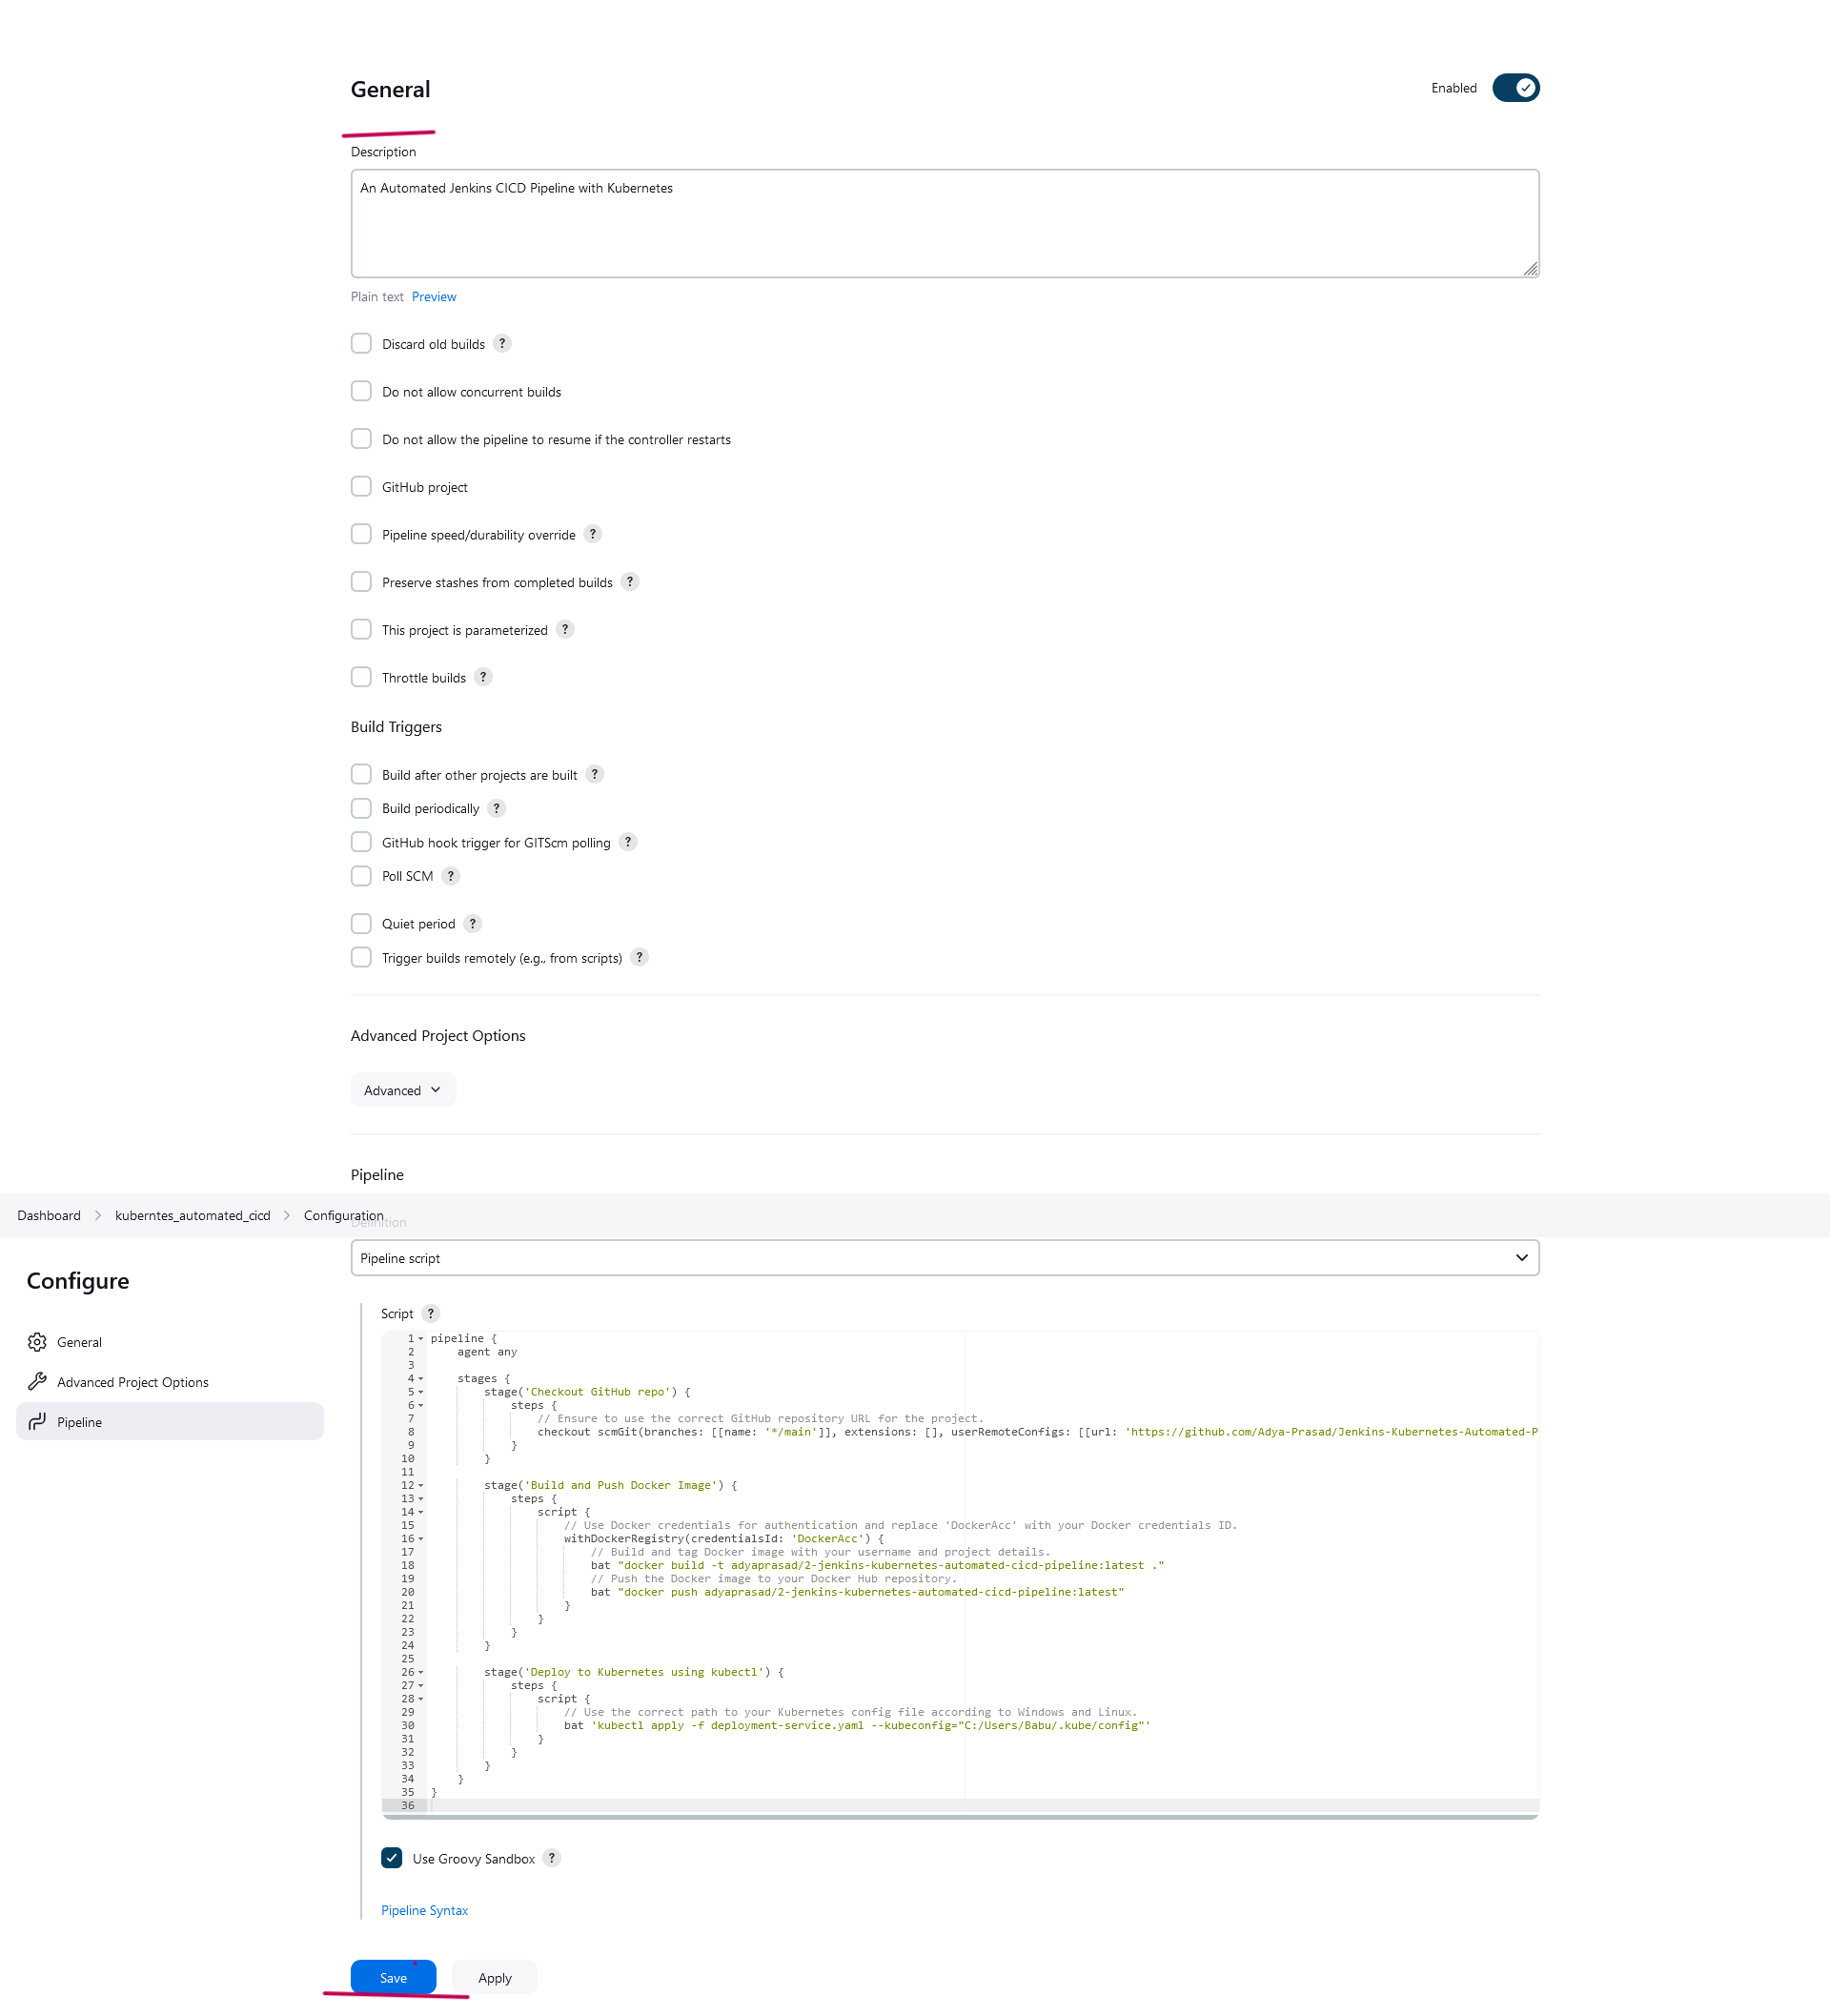Click the Dashboard breadcrumb icon

48,1215
